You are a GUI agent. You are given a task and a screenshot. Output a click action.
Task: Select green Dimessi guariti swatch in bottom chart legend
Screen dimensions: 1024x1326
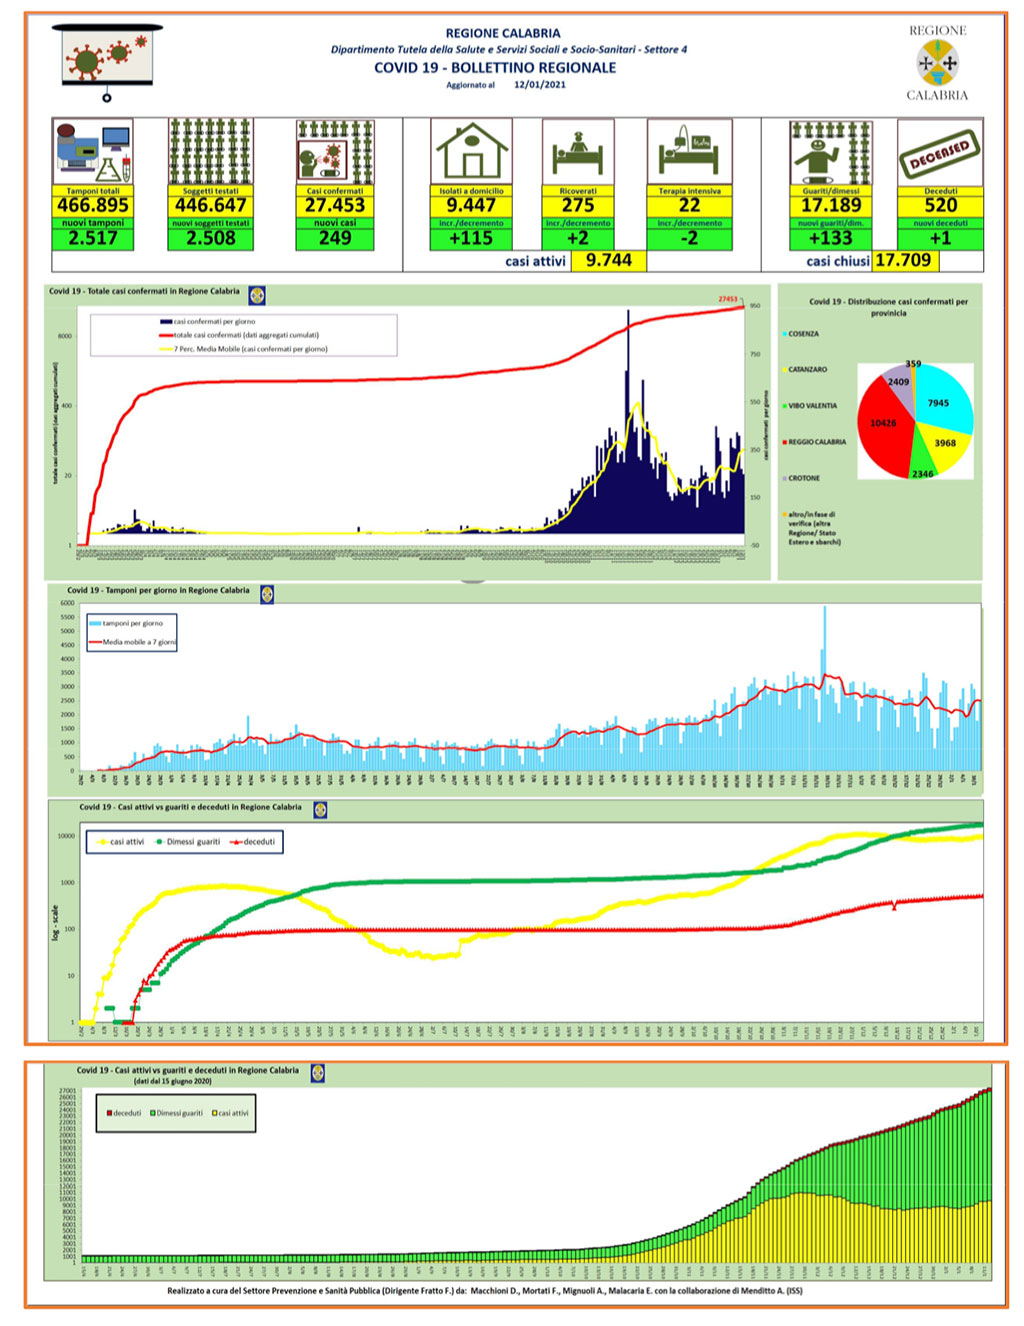[152, 1113]
